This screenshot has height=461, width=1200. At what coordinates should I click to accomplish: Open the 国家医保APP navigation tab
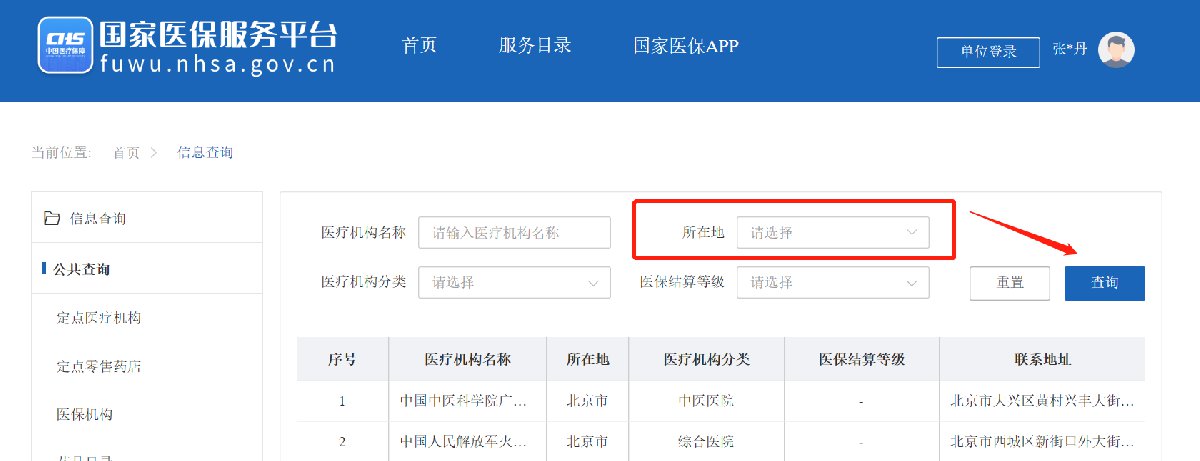coord(686,46)
